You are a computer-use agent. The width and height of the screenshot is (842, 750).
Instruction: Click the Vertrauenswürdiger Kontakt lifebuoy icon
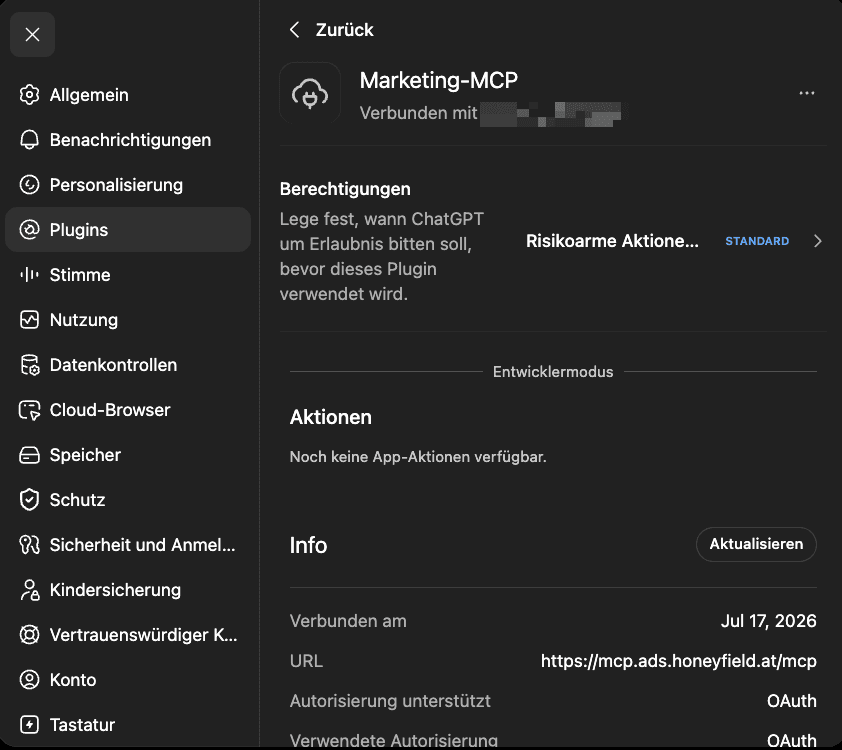click(30, 635)
